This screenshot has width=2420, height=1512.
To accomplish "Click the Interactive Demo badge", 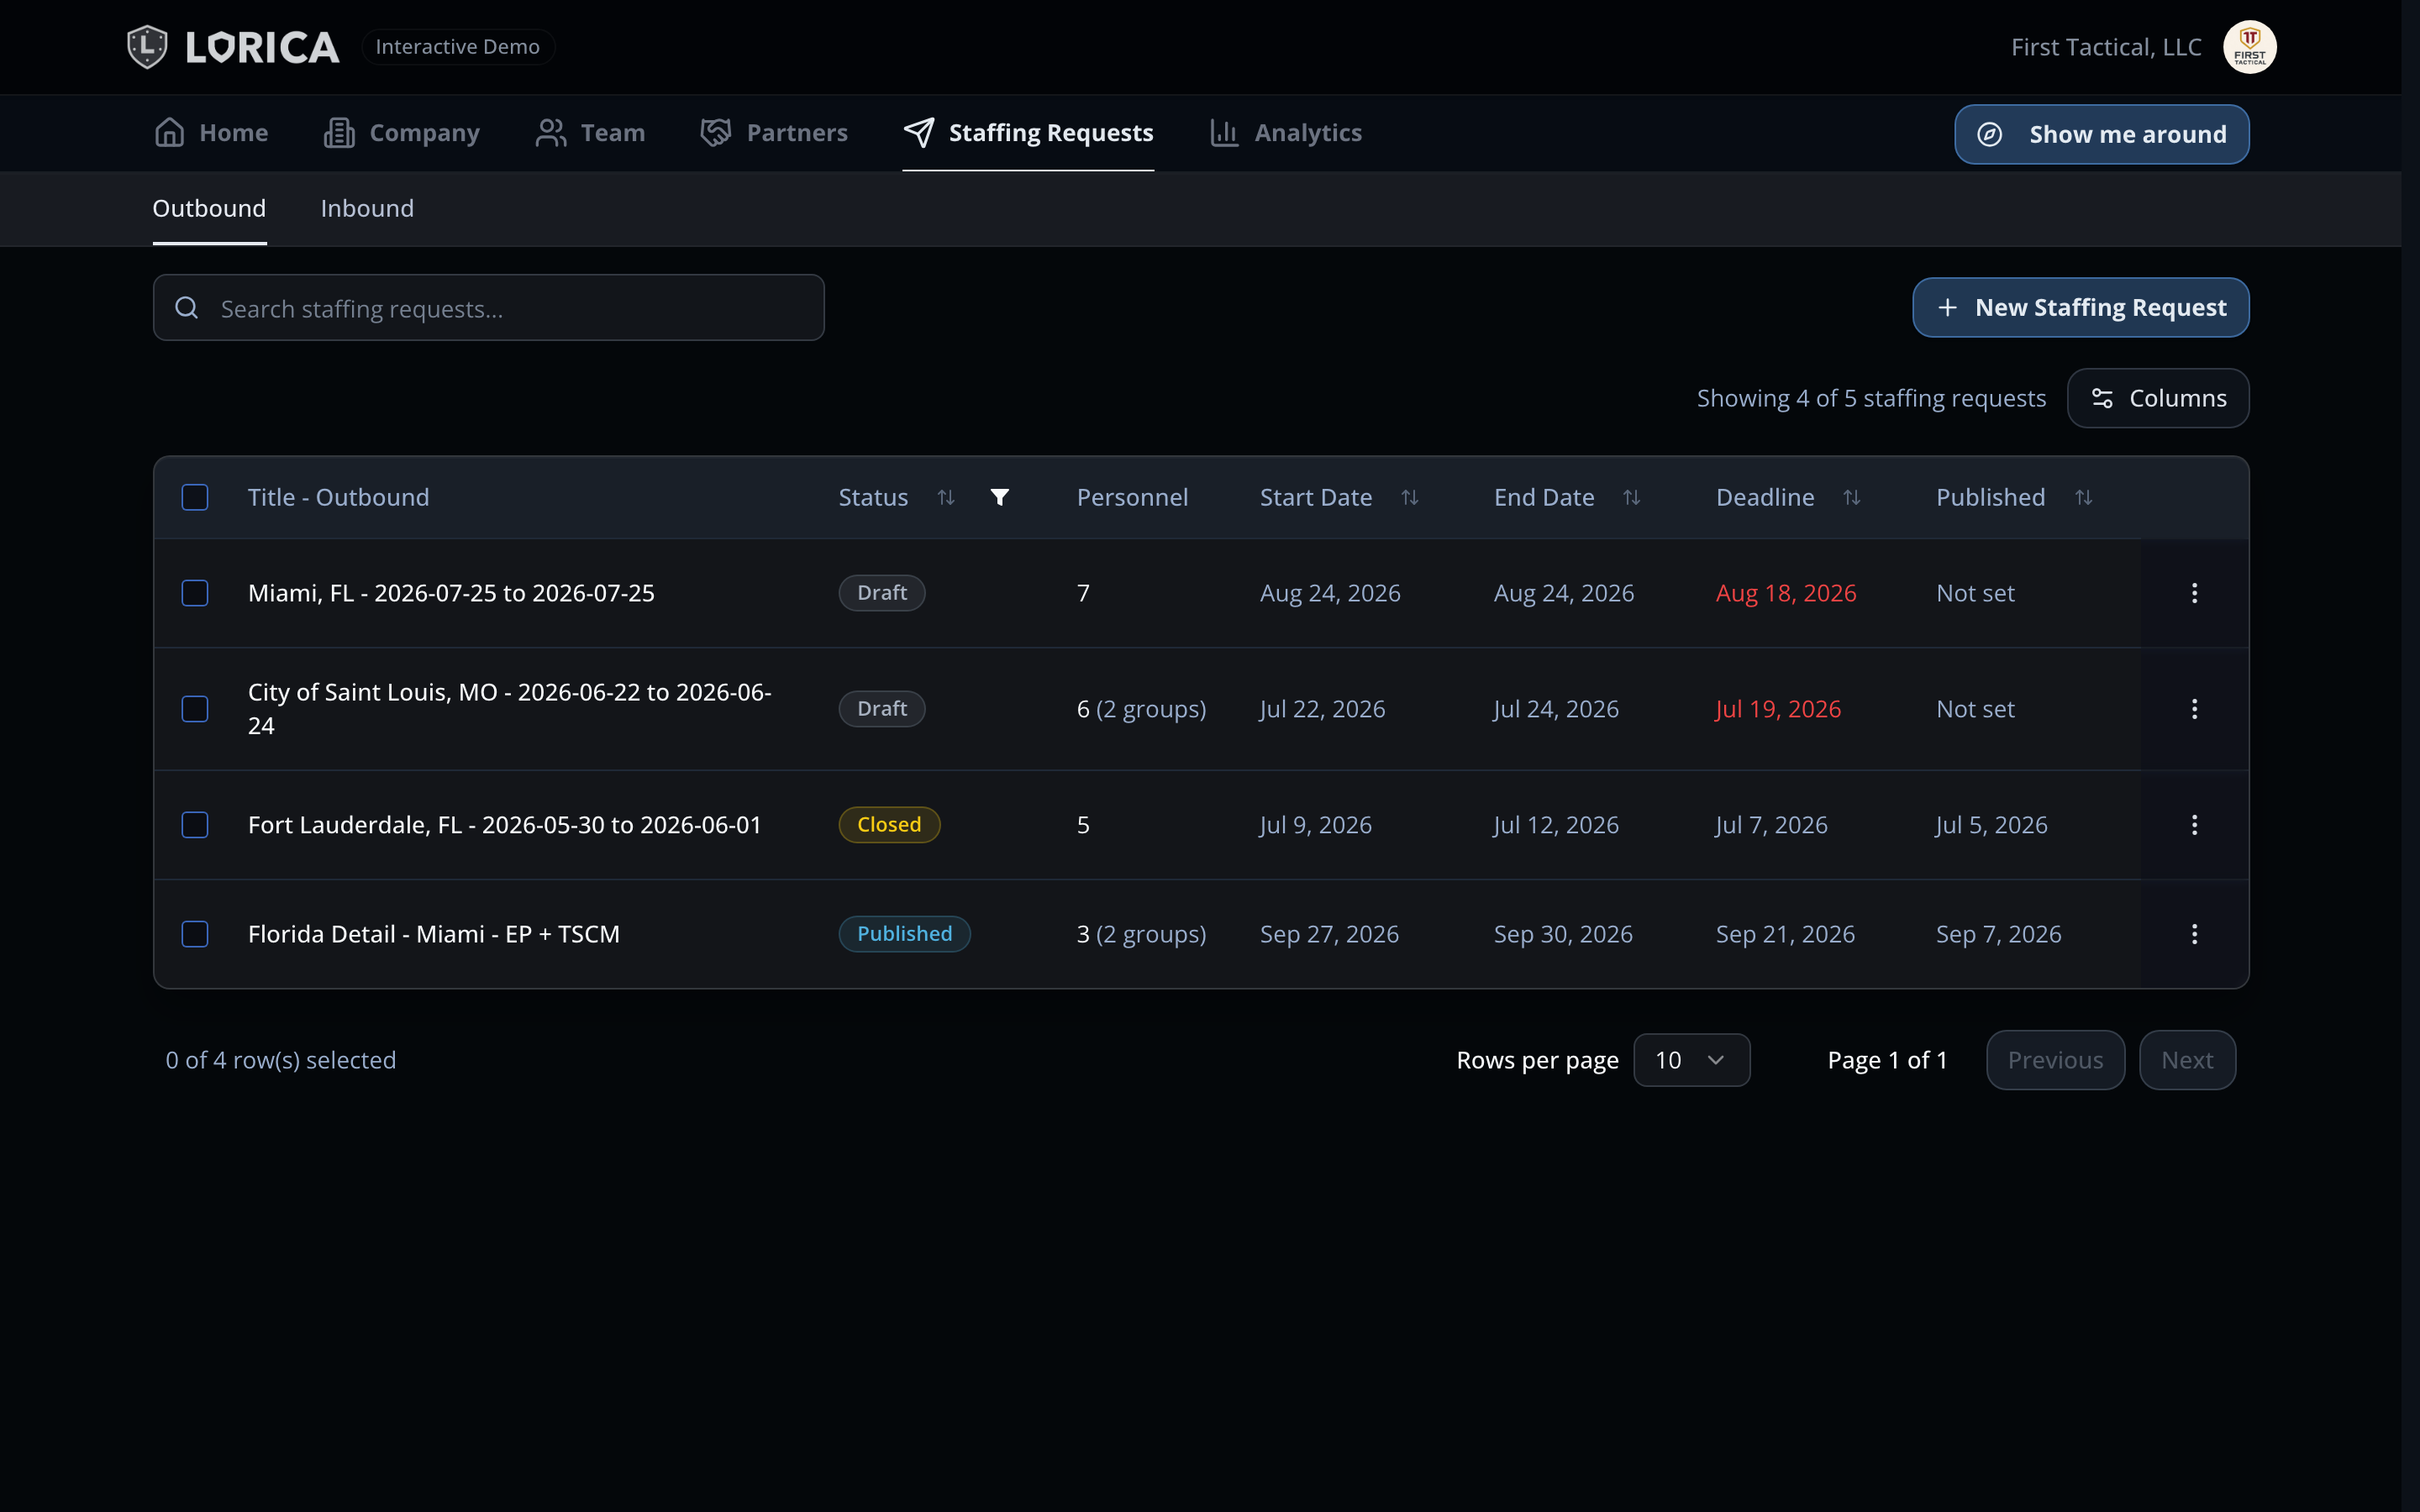I will (458, 47).
